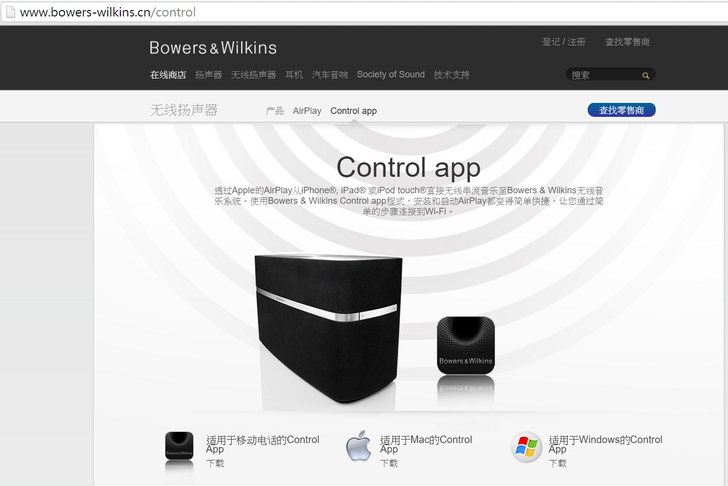Open the 无线扬声器 navigation item
This screenshot has width=728, height=486.
(254, 75)
